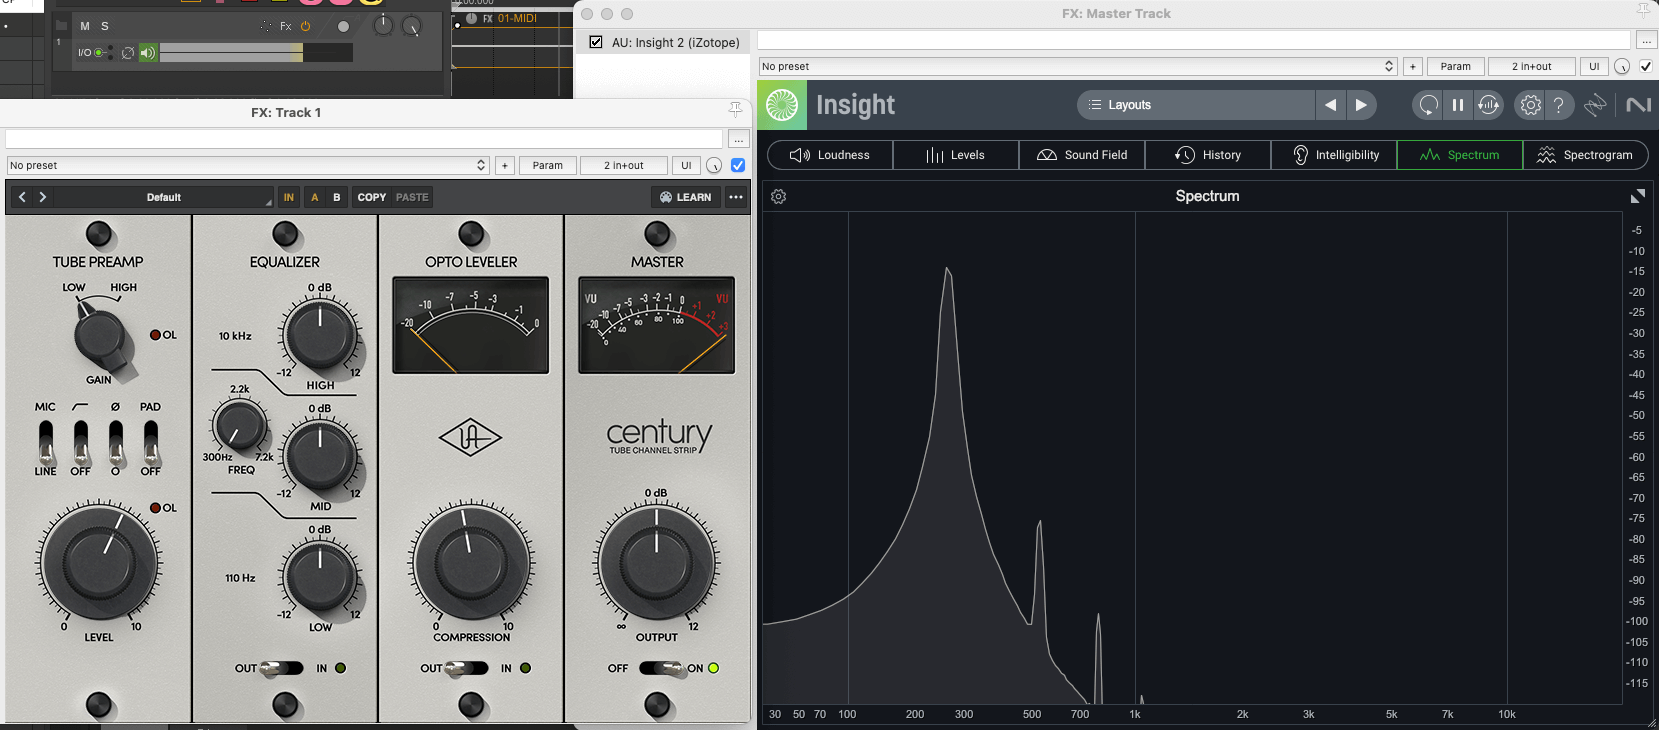Viewport: 1659px width, 730px height.
Task: Pause the Insight meter display
Action: pyautogui.click(x=1458, y=105)
